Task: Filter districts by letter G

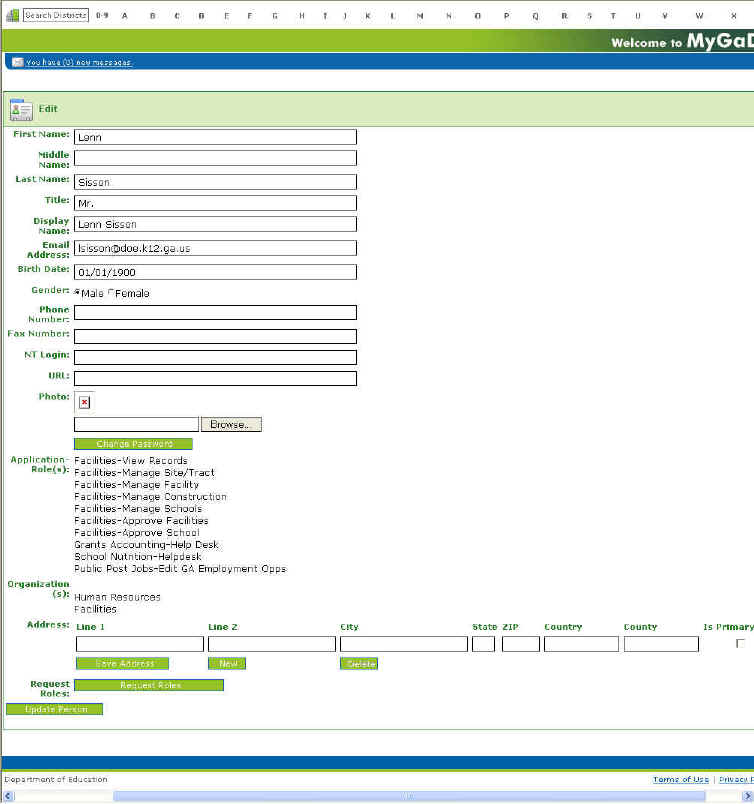Action: [275, 16]
